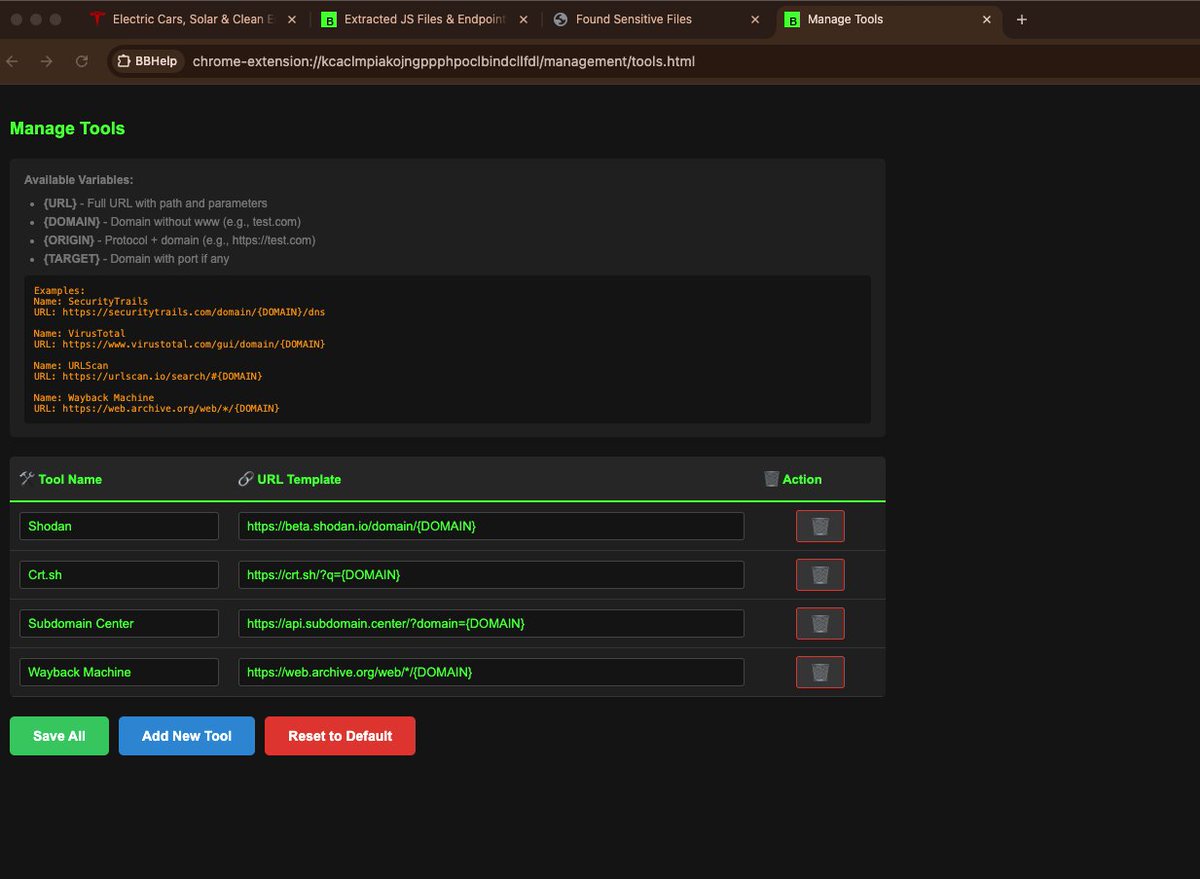Click the URL Template column header
The width and height of the screenshot is (1200, 879).
pos(290,479)
